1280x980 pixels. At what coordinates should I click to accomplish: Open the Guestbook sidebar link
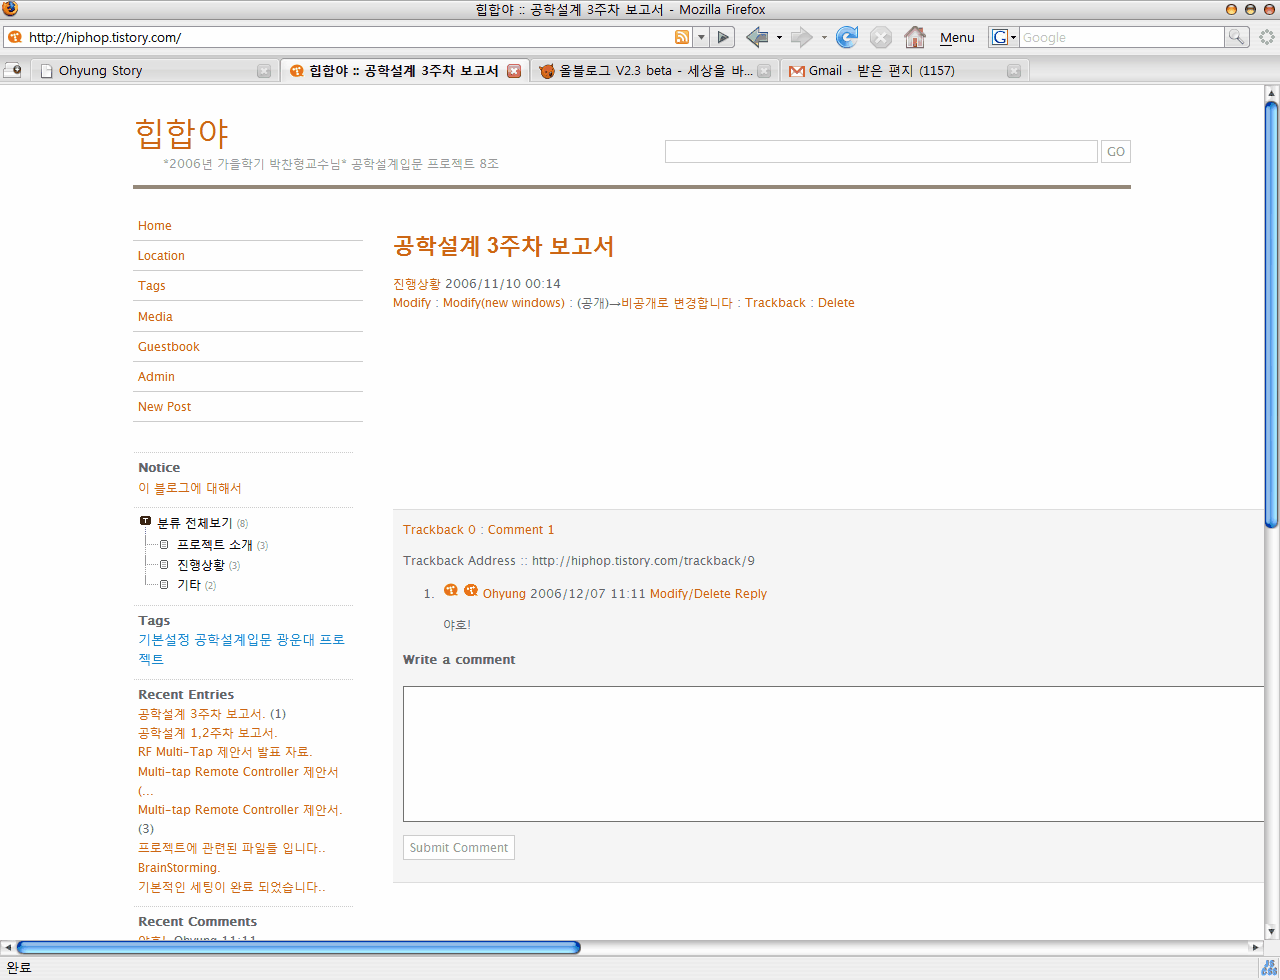[x=169, y=347]
